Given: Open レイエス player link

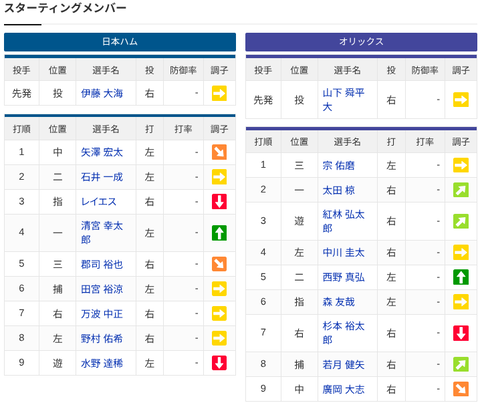Looking at the screenshot, I should pos(99,202).
